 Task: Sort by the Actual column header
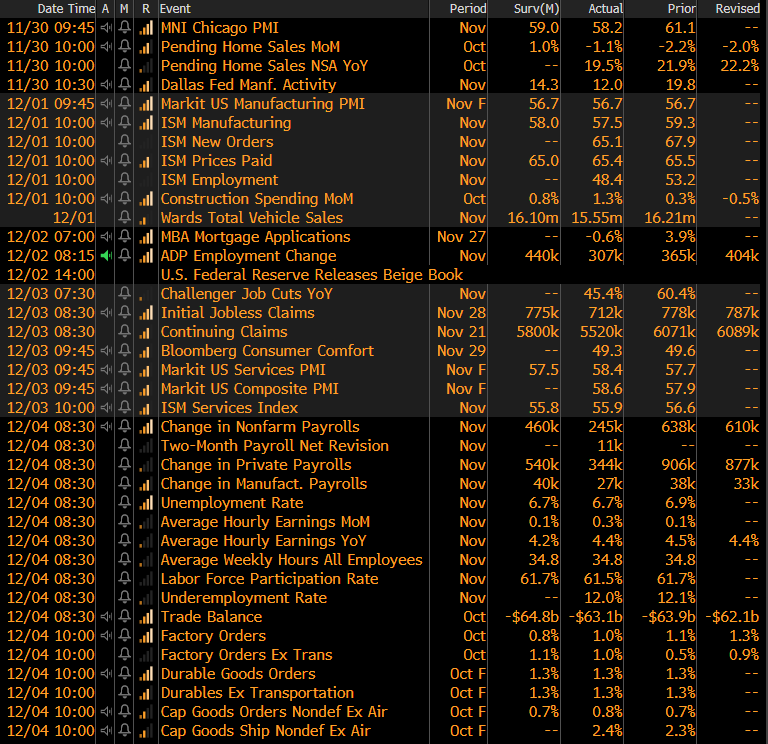(606, 8)
